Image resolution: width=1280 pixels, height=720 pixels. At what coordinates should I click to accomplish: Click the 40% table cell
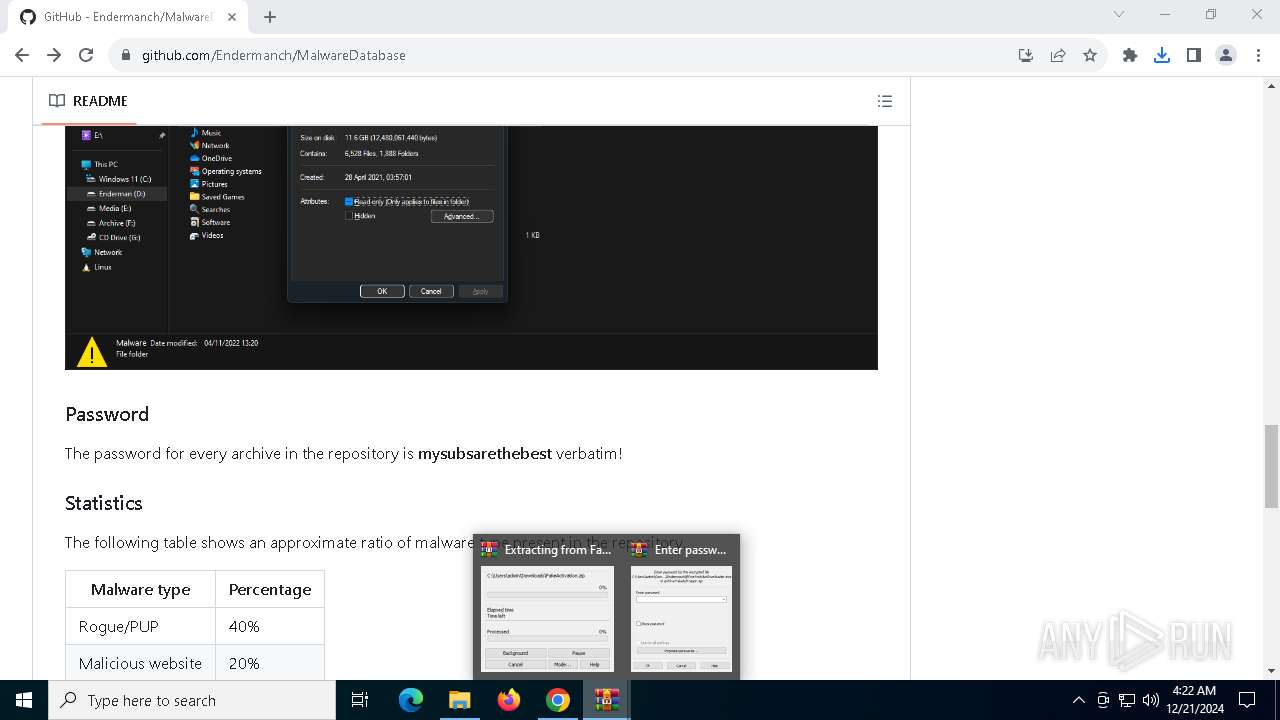coord(270,626)
